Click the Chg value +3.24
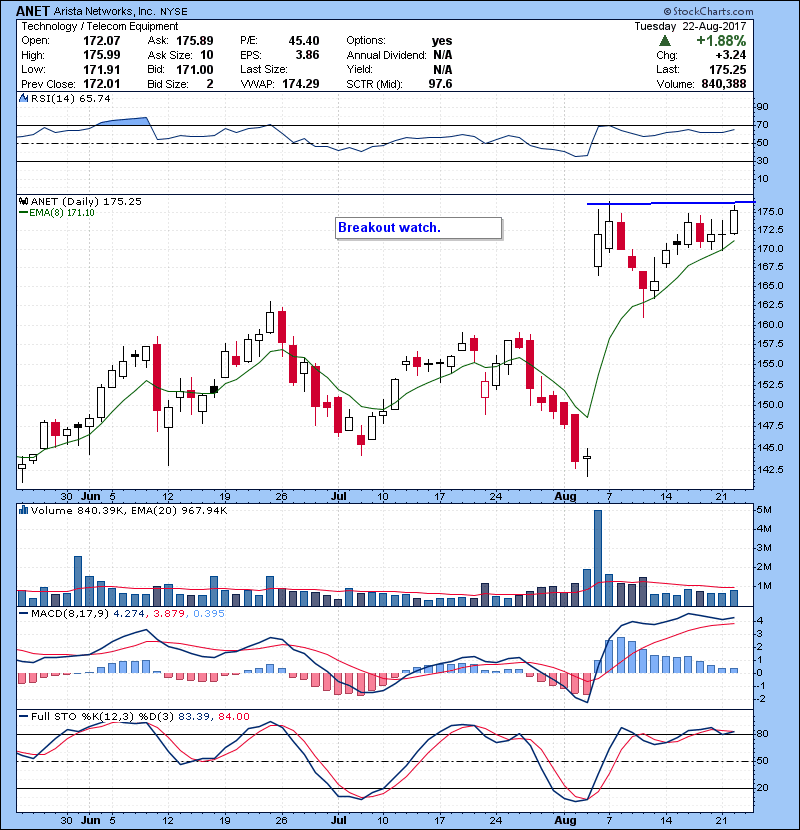The image size is (800, 830). [x=731, y=55]
